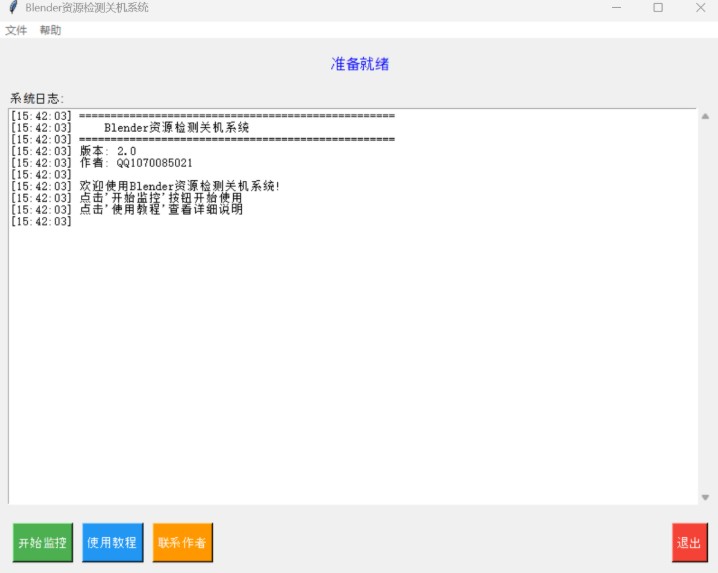
Task: Click the green 开始监控 button
Action: [x=43, y=543]
